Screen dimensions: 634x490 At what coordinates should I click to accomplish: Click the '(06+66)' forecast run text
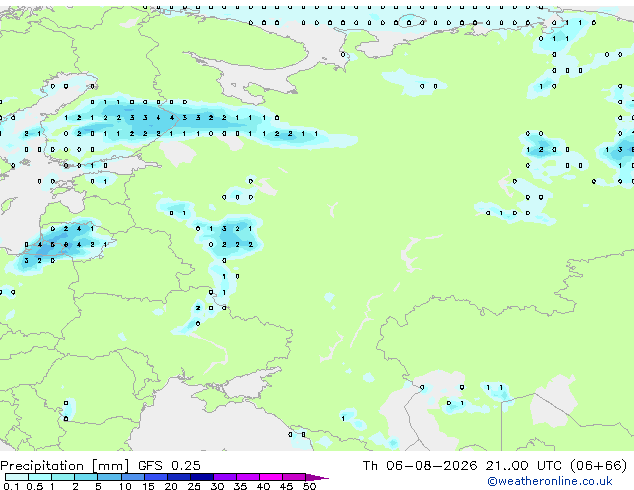598,466
